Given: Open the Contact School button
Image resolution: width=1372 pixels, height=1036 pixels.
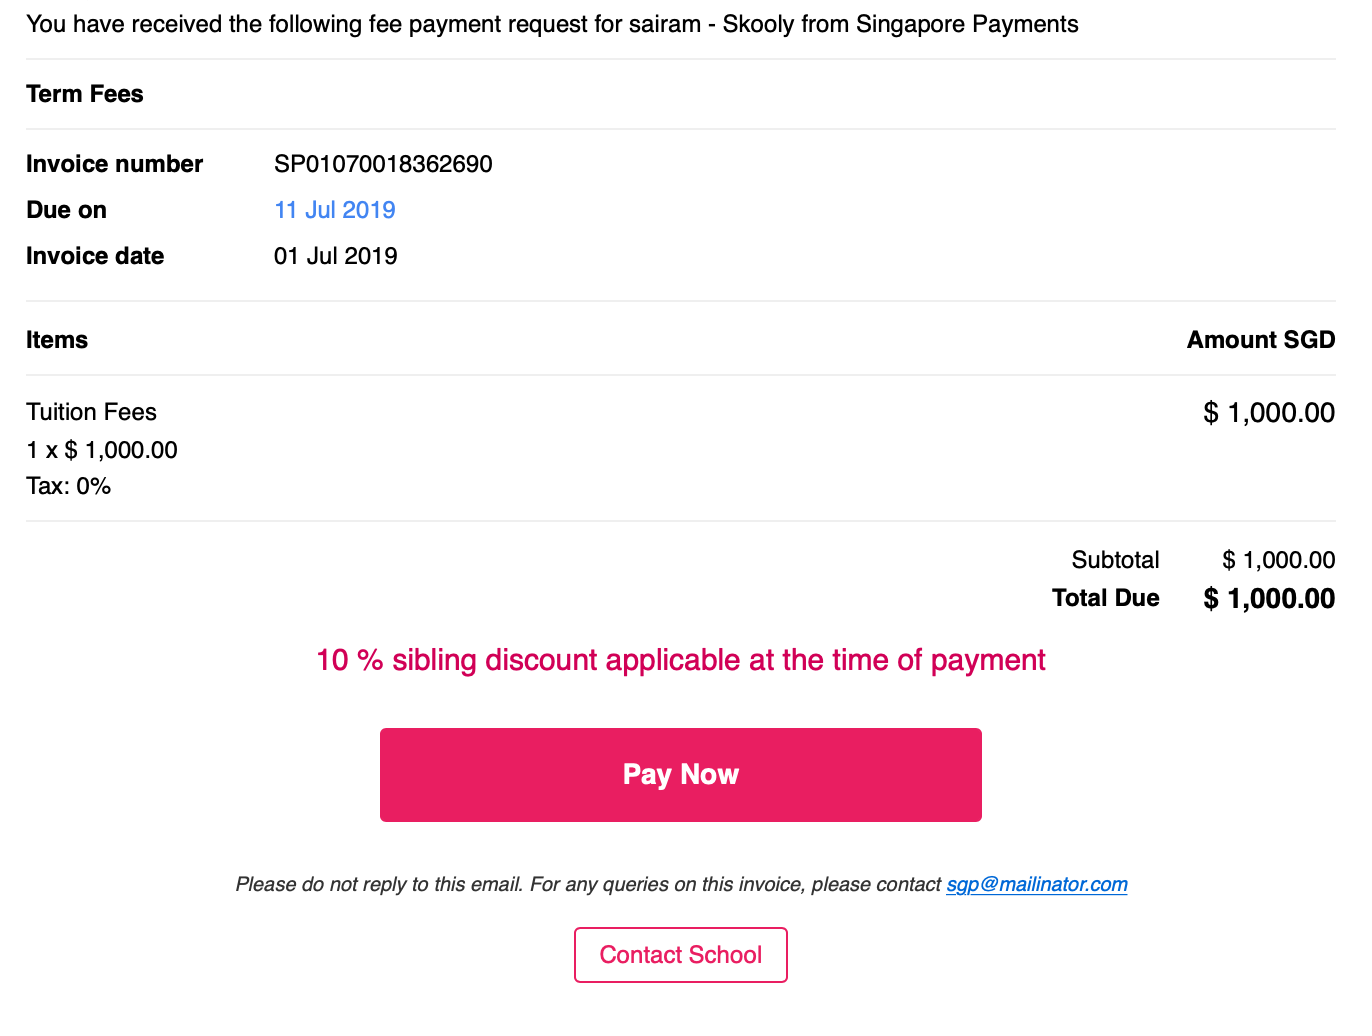Looking at the screenshot, I should click(x=680, y=955).
